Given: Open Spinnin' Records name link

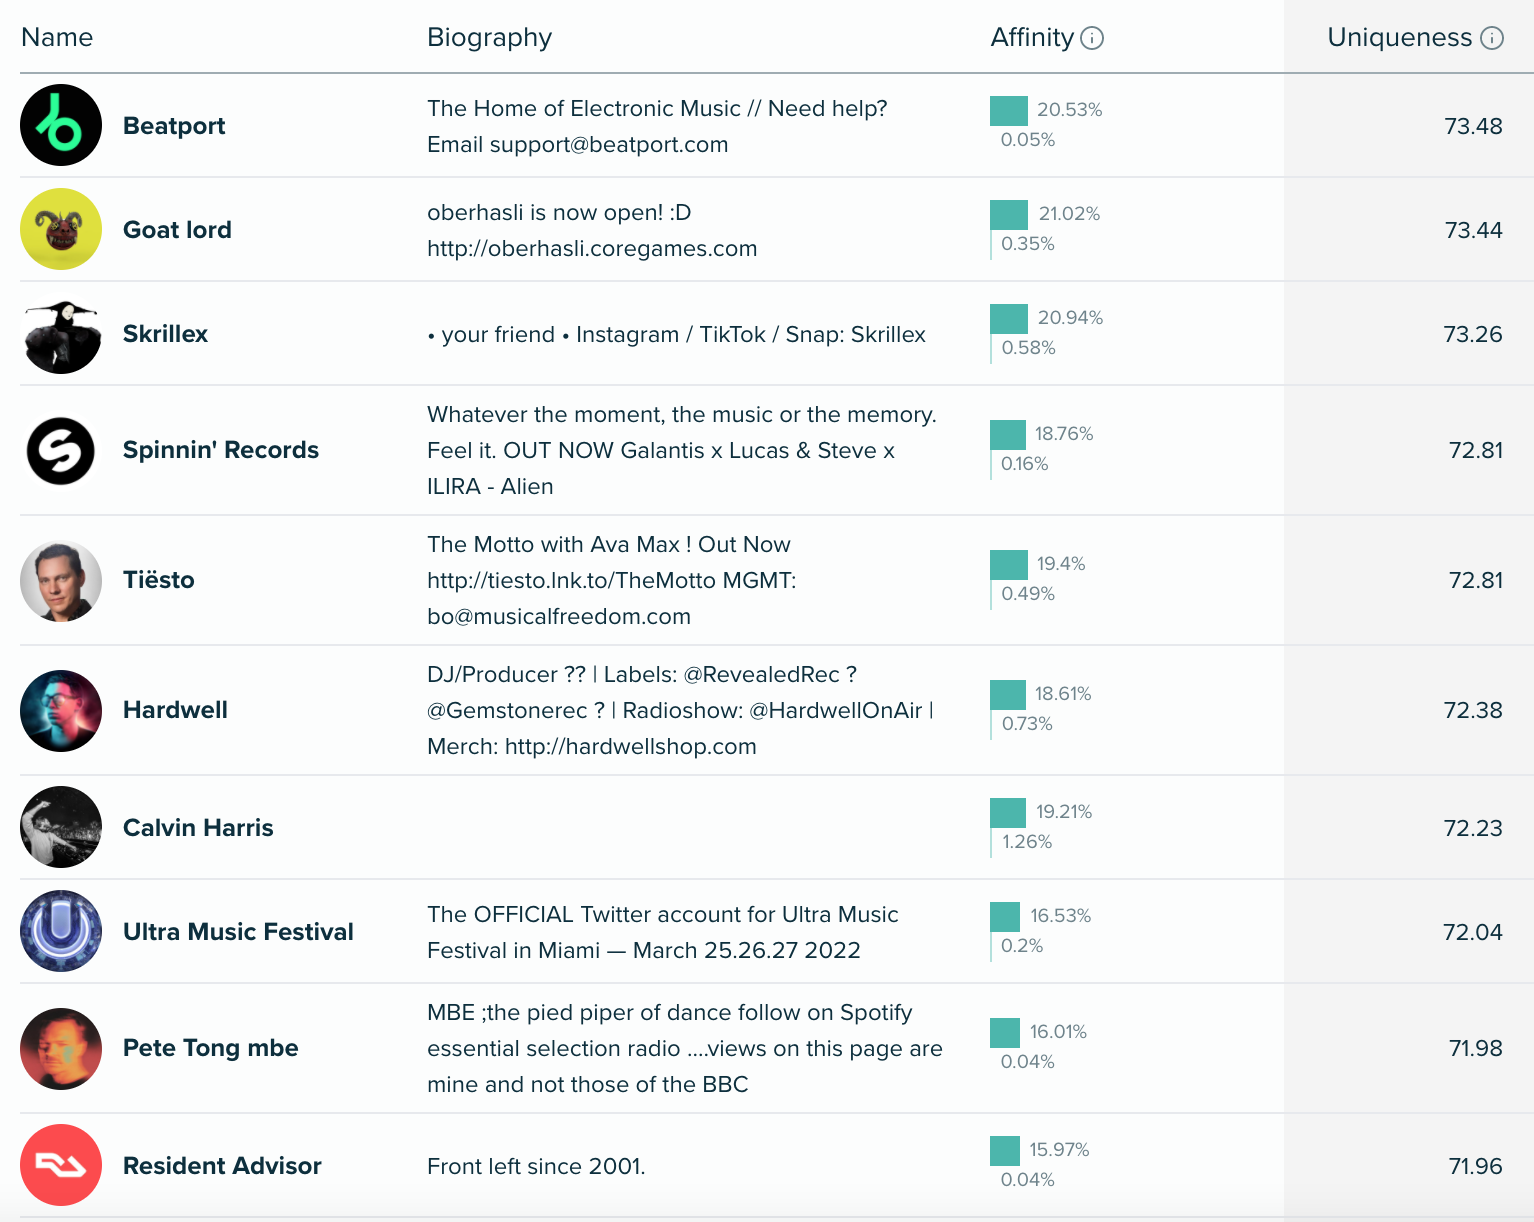Looking at the screenshot, I should click(221, 450).
